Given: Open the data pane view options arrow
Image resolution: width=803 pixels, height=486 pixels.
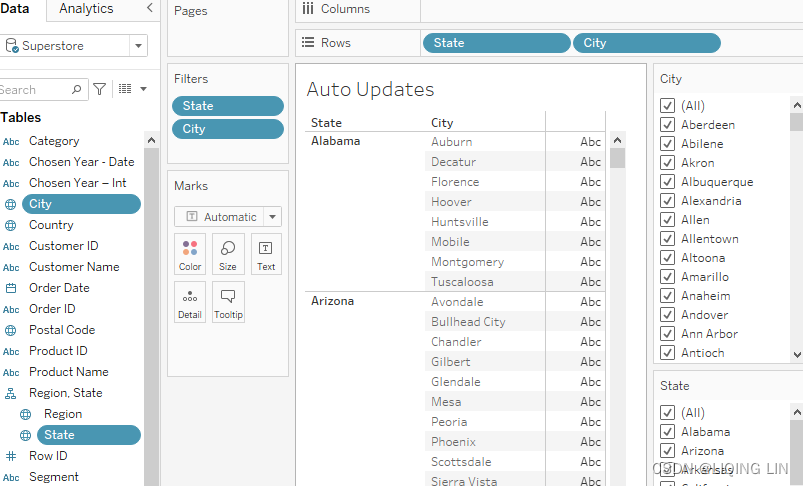Looking at the screenshot, I should click(x=143, y=89).
